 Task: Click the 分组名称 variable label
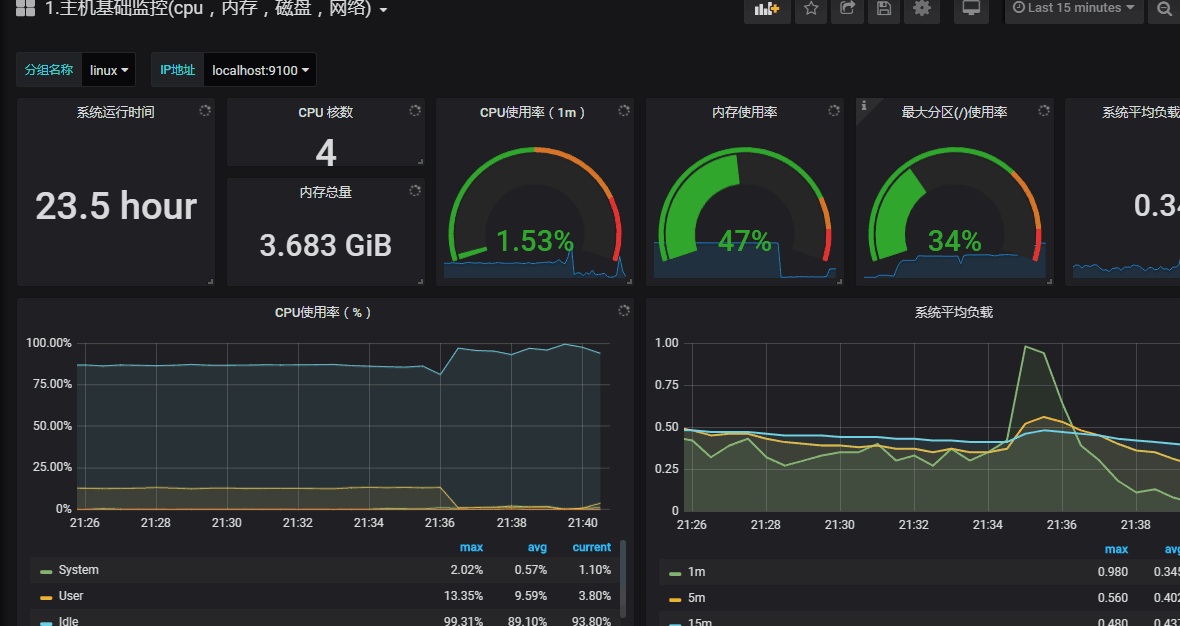click(49, 70)
